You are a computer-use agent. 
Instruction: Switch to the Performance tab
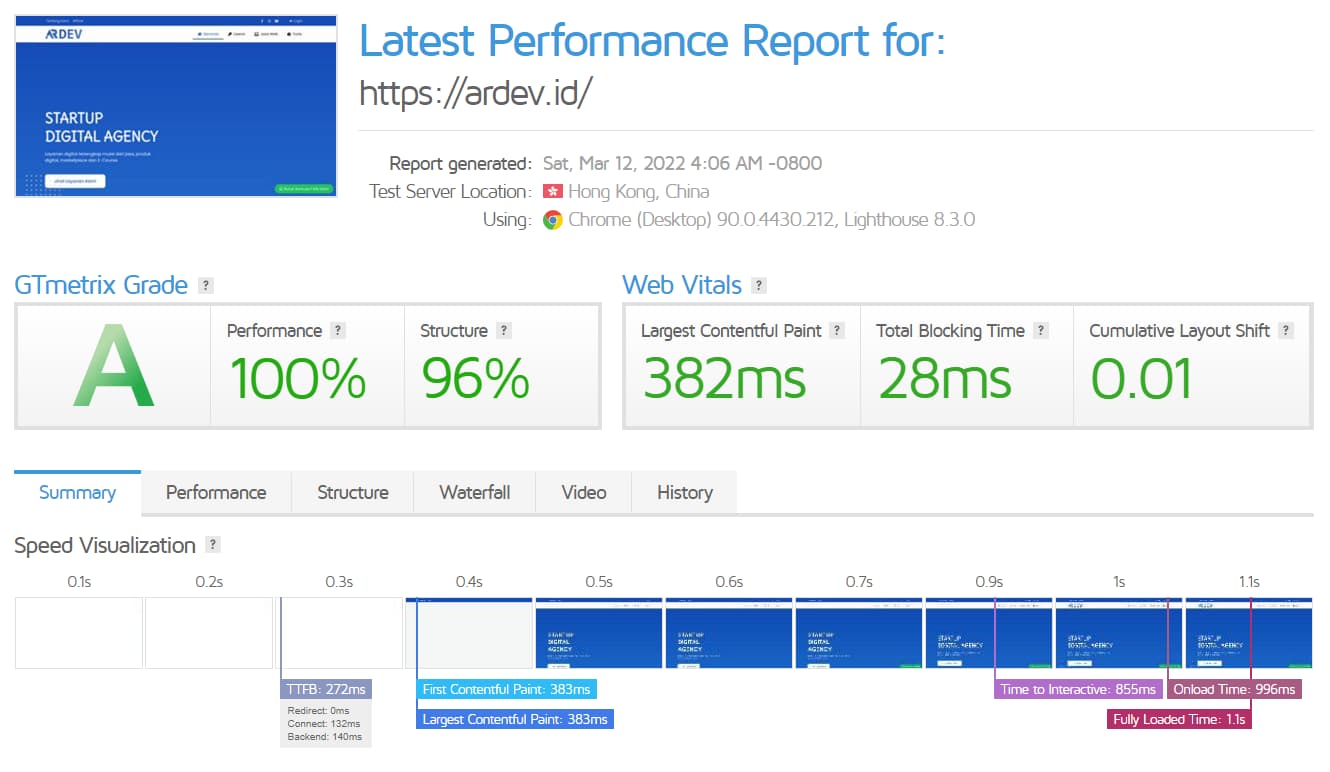(216, 493)
